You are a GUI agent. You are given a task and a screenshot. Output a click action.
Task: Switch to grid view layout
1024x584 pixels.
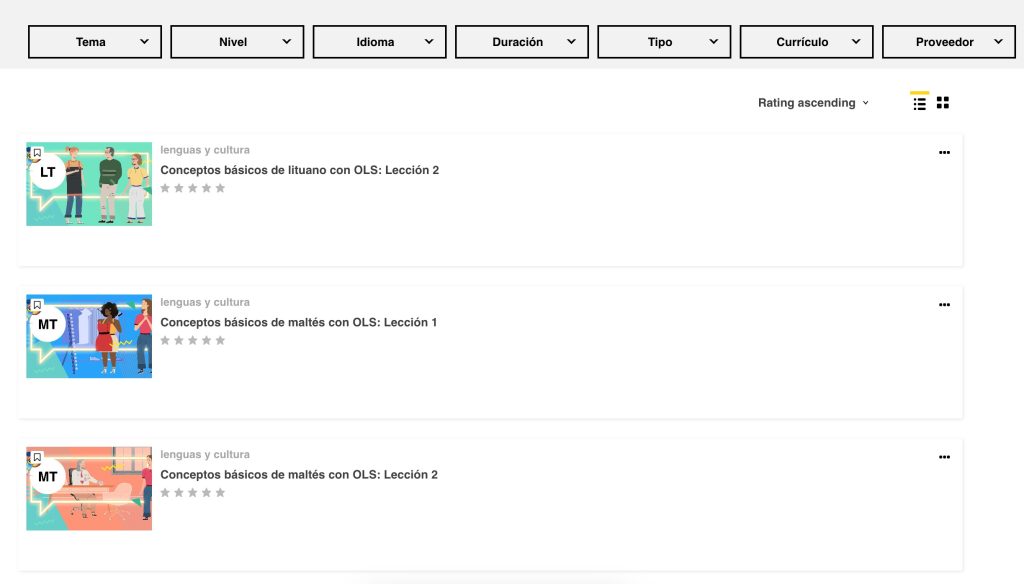(x=942, y=103)
